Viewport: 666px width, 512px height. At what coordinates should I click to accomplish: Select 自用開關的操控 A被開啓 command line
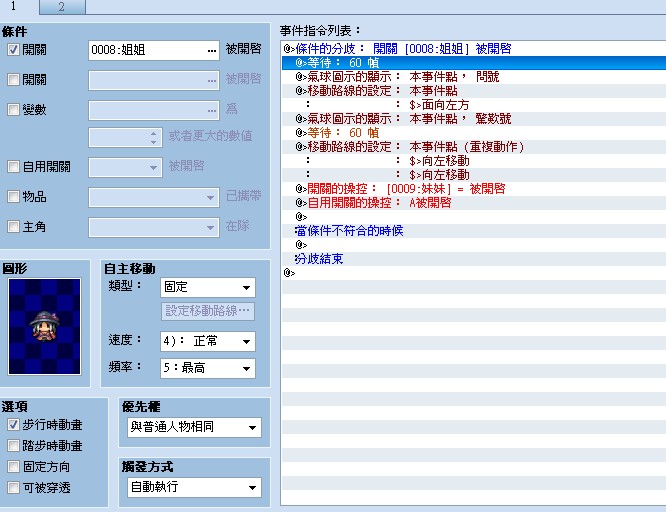point(474,203)
